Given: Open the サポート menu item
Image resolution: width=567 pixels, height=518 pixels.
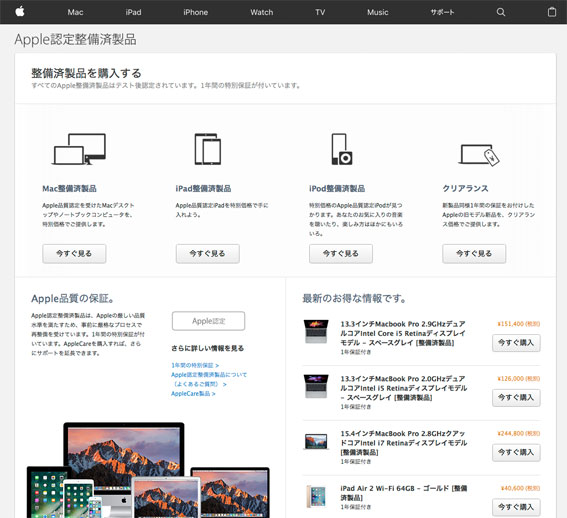Looking at the screenshot, I should coord(442,12).
